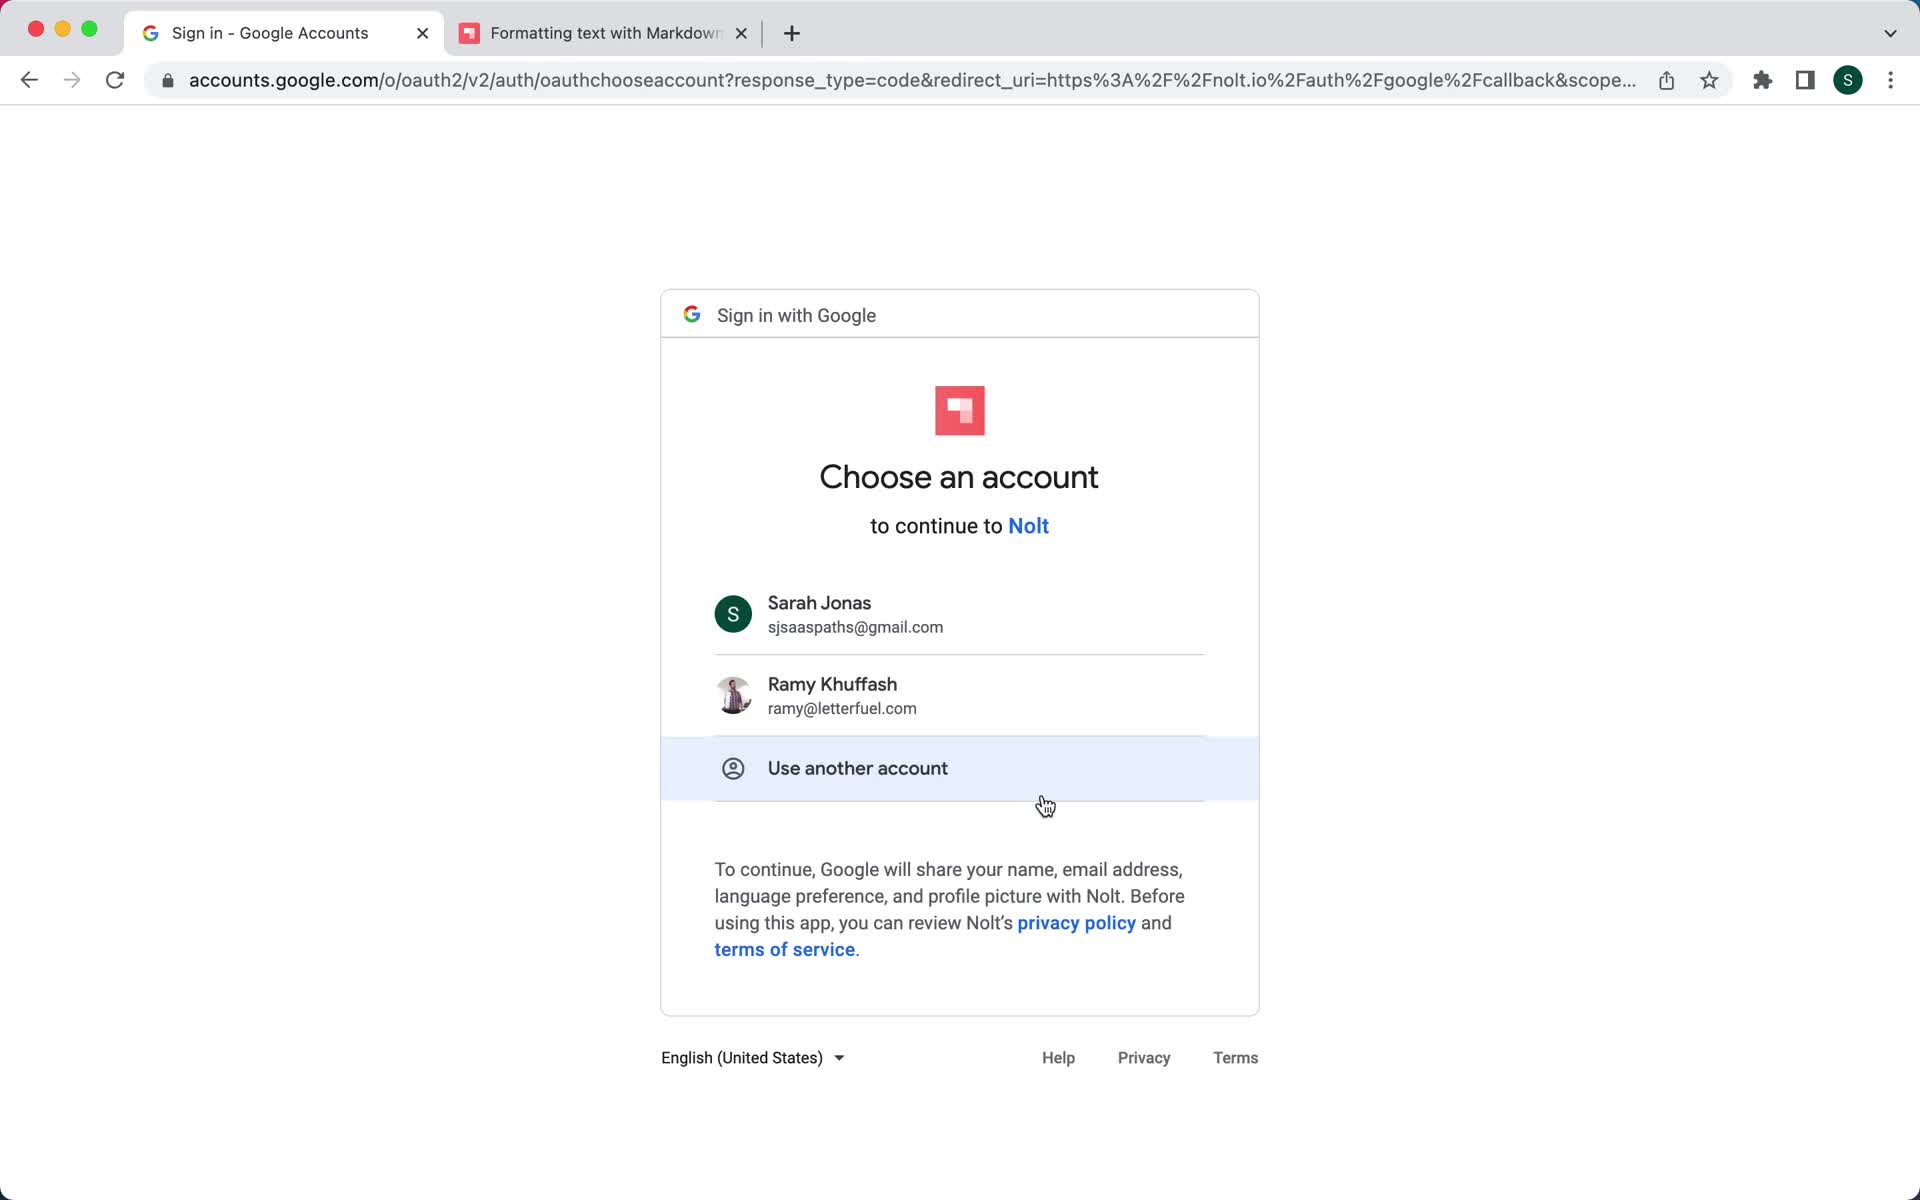Click sjsaaspaths@gmail.com email text
This screenshot has height=1200, width=1920.
click(855, 627)
